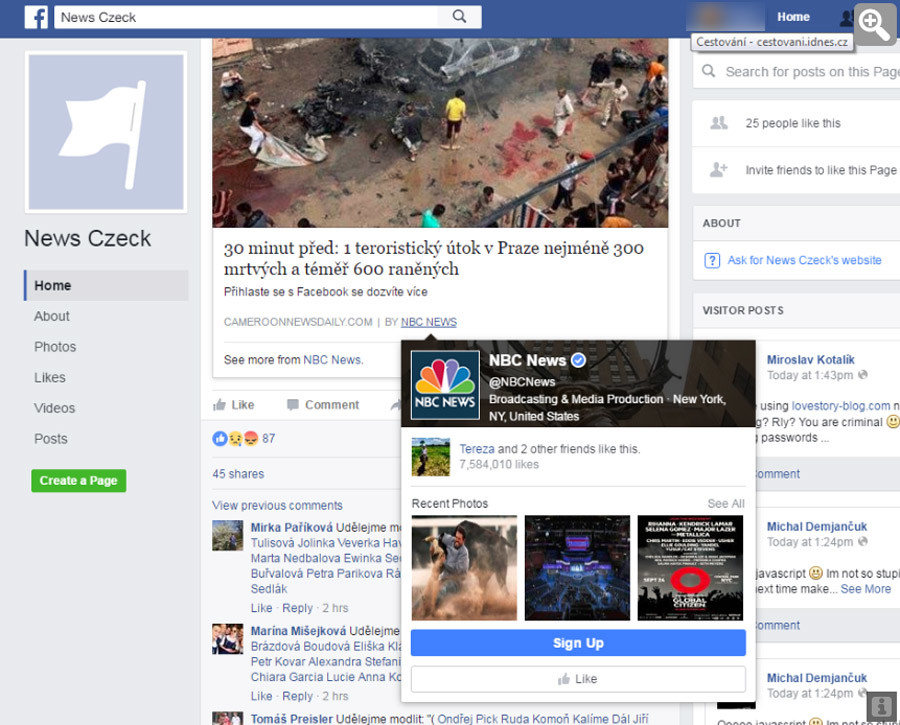Click the green Create a Page button
This screenshot has width=900, height=725.
(79, 480)
